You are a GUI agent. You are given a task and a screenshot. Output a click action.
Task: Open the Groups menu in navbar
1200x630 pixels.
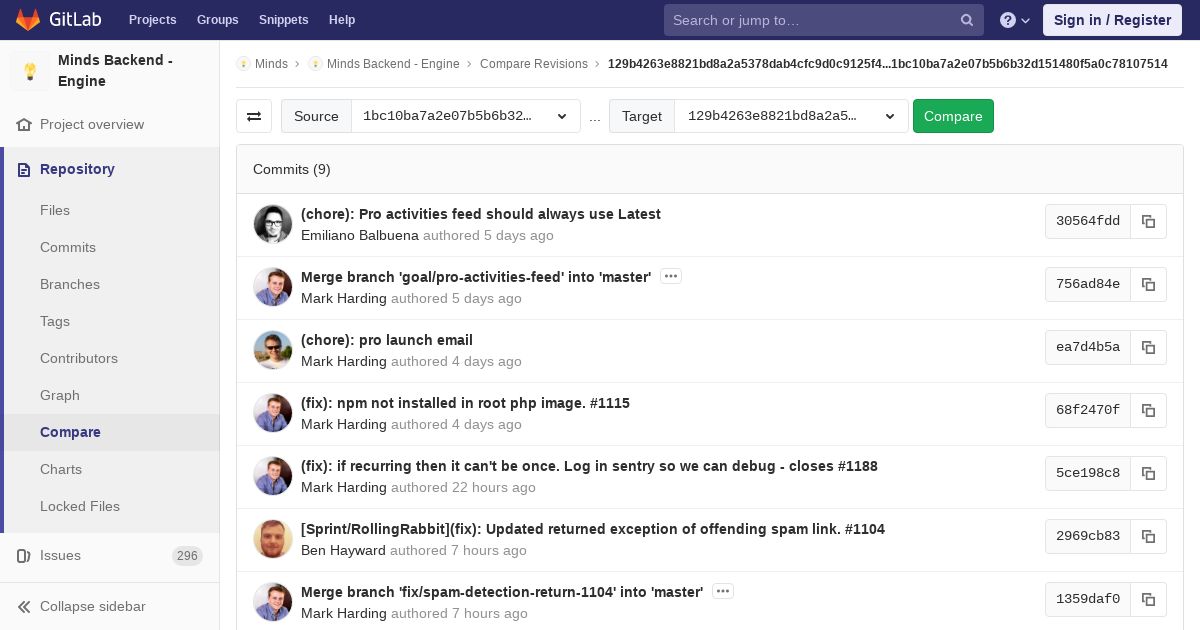pyautogui.click(x=217, y=20)
